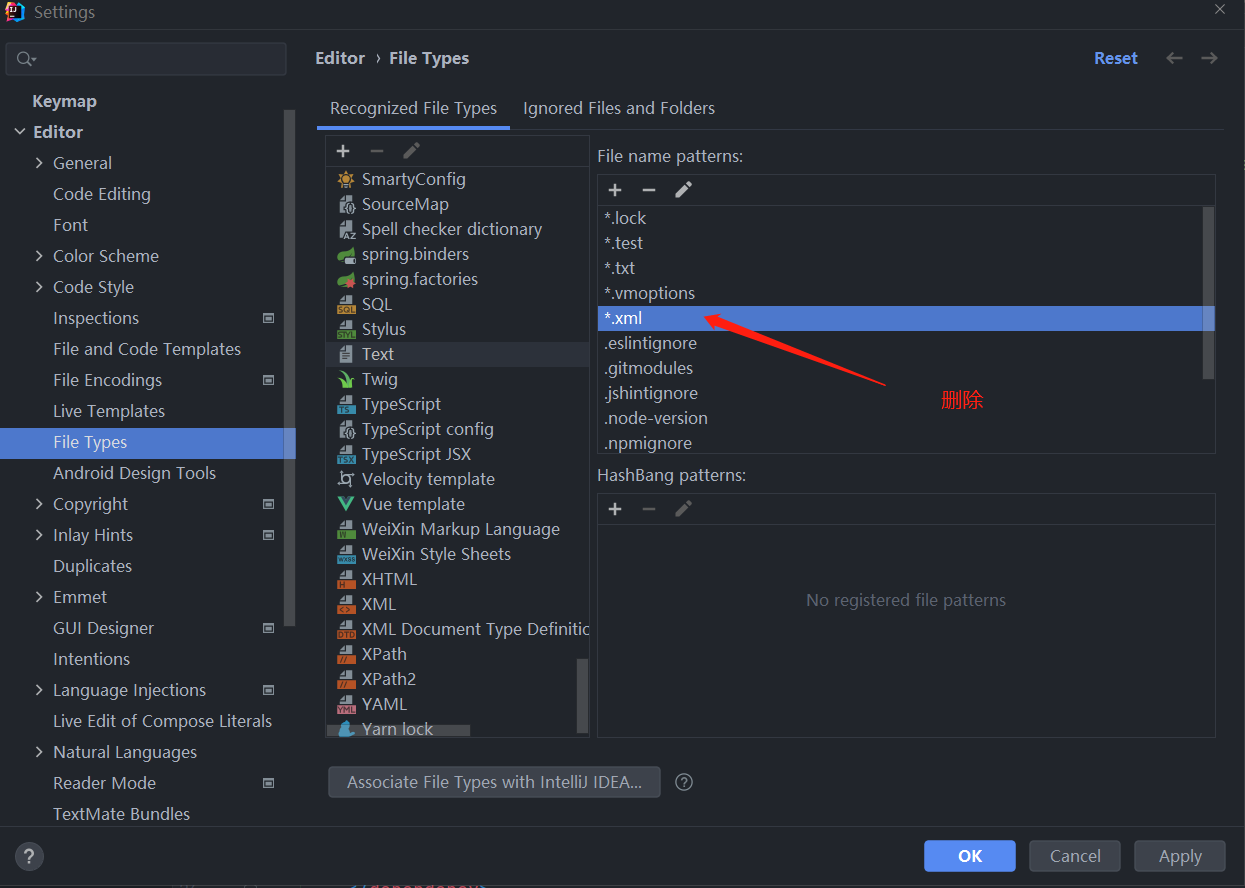
Task: Confirm settings with the OK button
Action: click(x=970, y=856)
